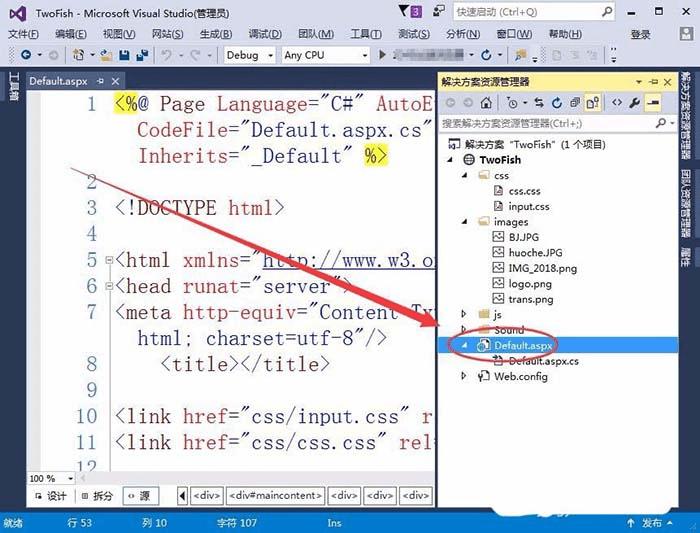Click the browser Refresh toolbar icon
Screen dimensions: 700x533
[486, 55]
